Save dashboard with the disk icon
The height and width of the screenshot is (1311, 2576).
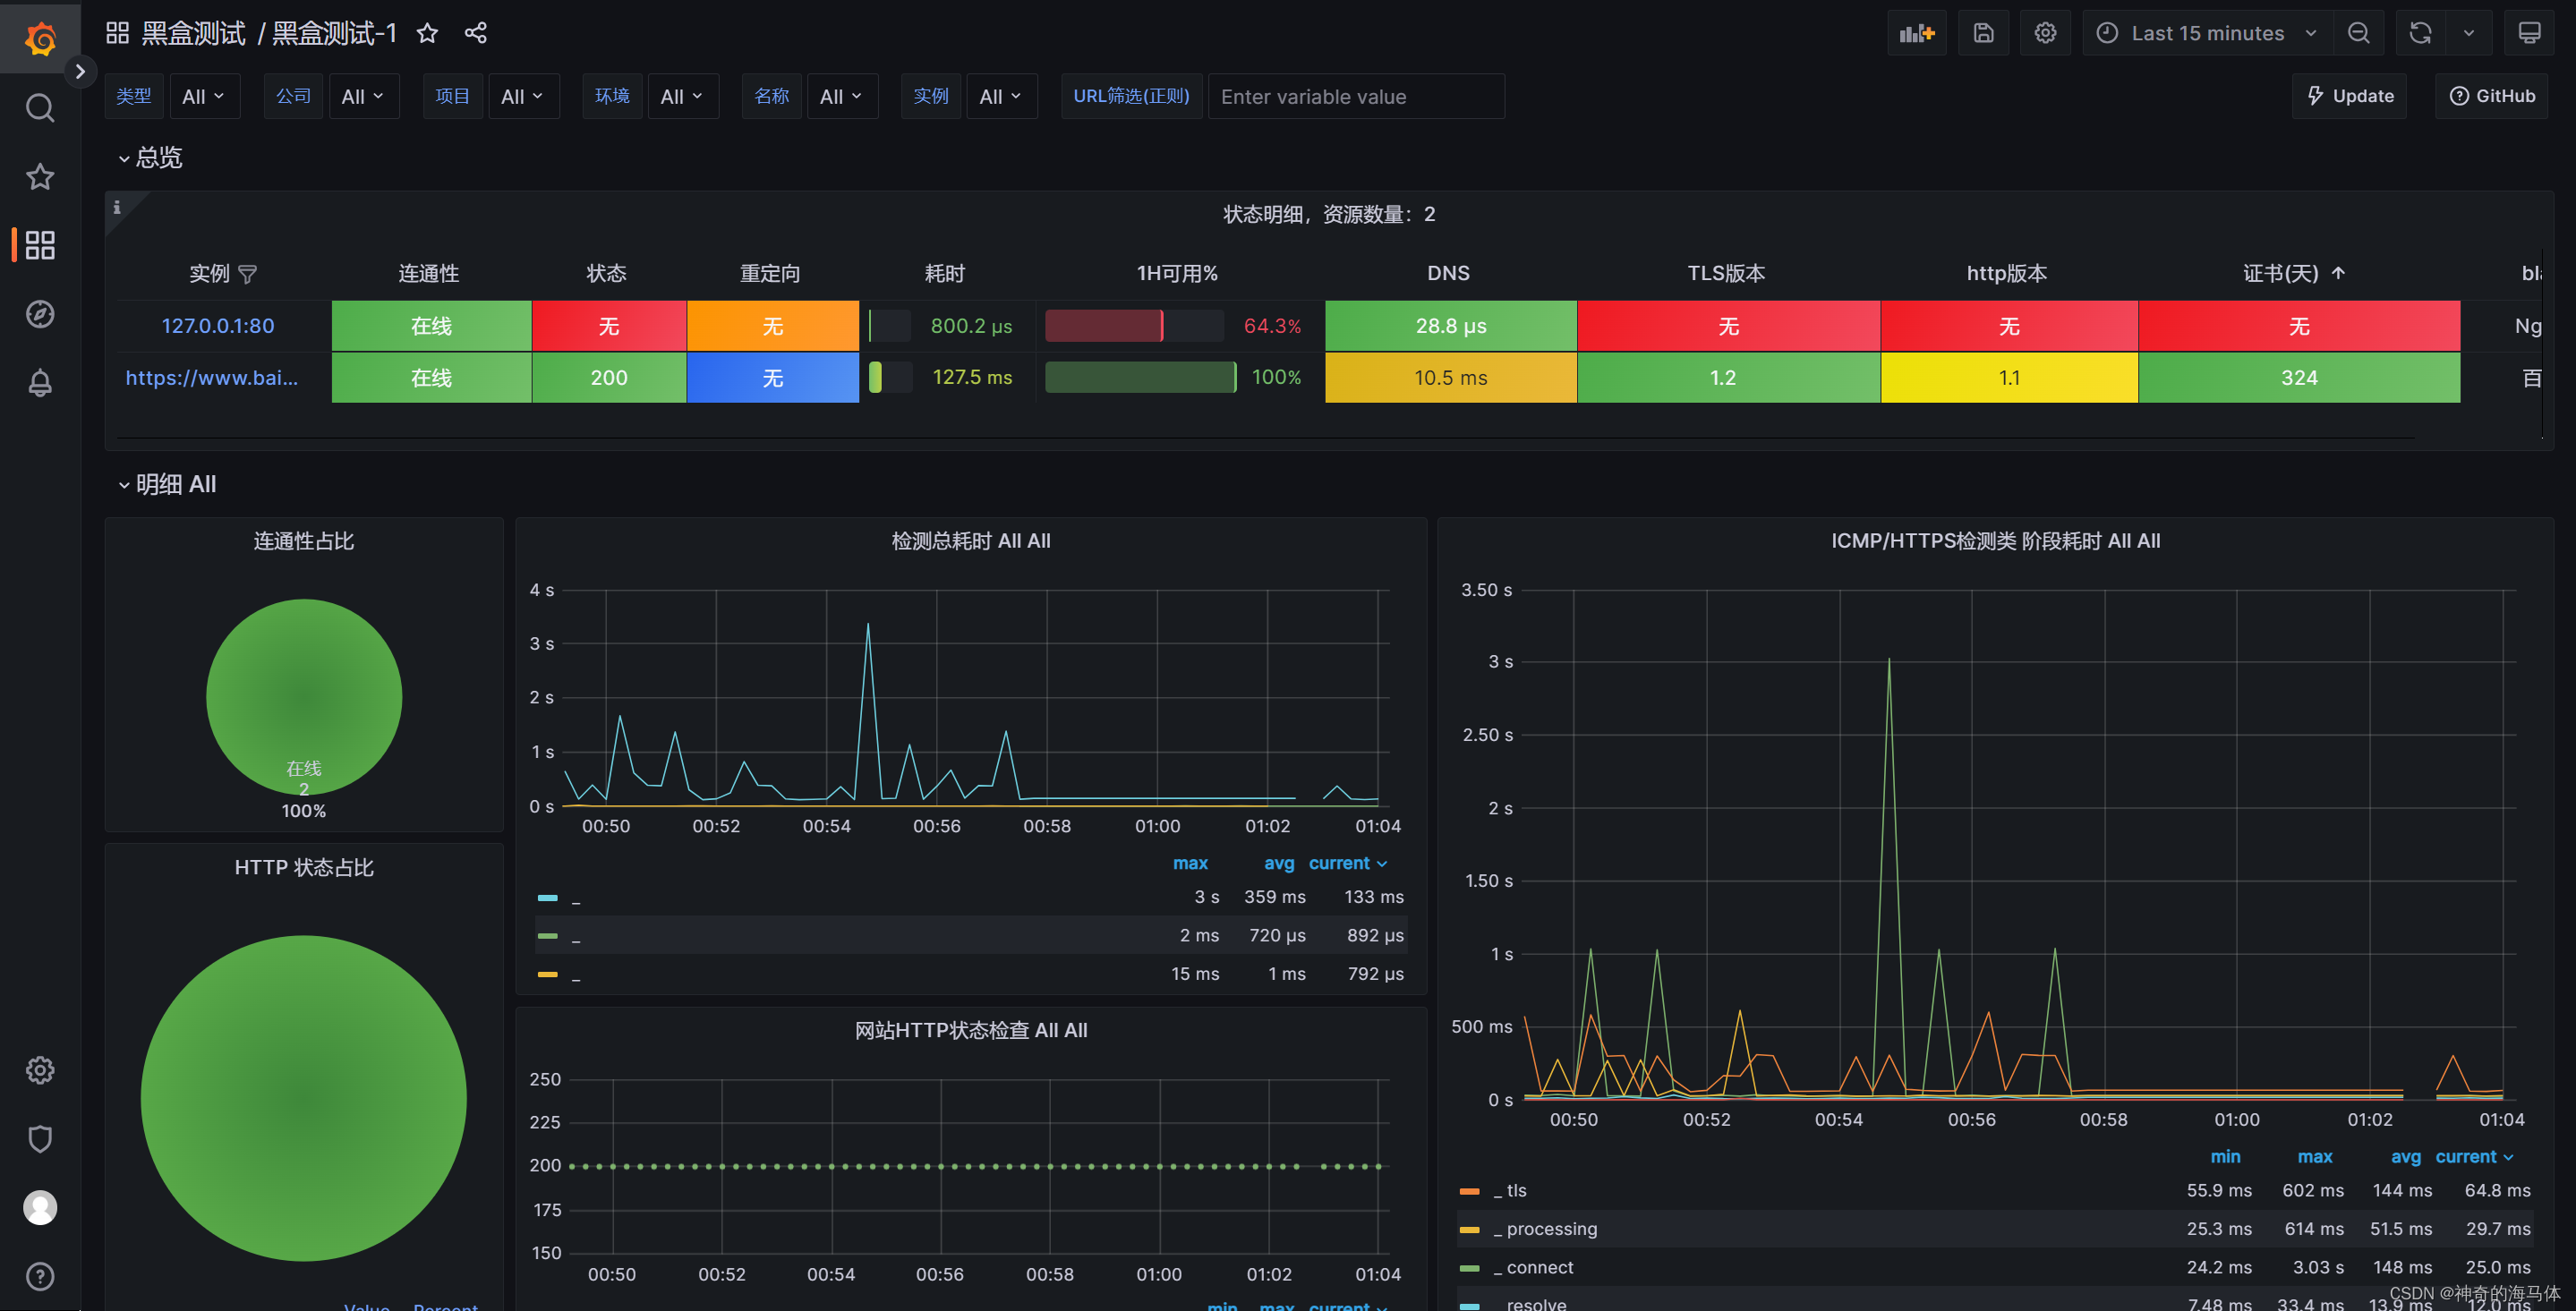point(1984,33)
